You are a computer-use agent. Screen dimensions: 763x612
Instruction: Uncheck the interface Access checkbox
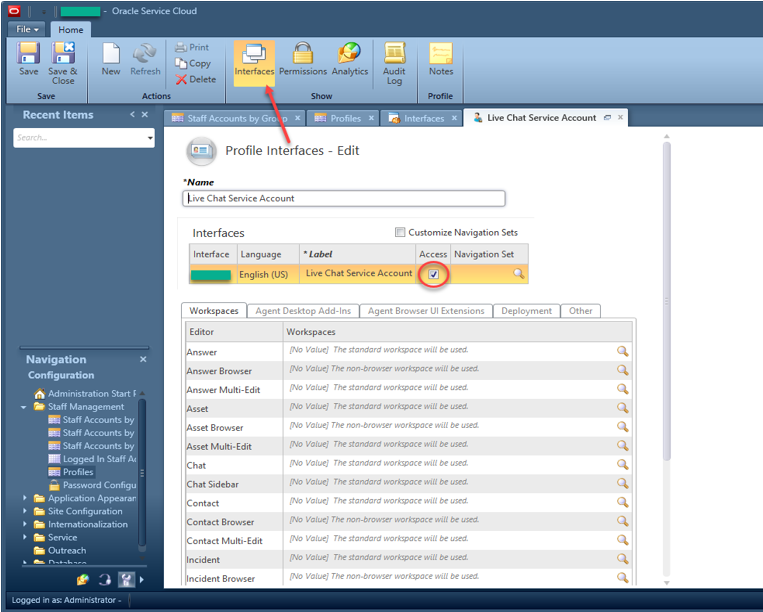click(x=433, y=274)
